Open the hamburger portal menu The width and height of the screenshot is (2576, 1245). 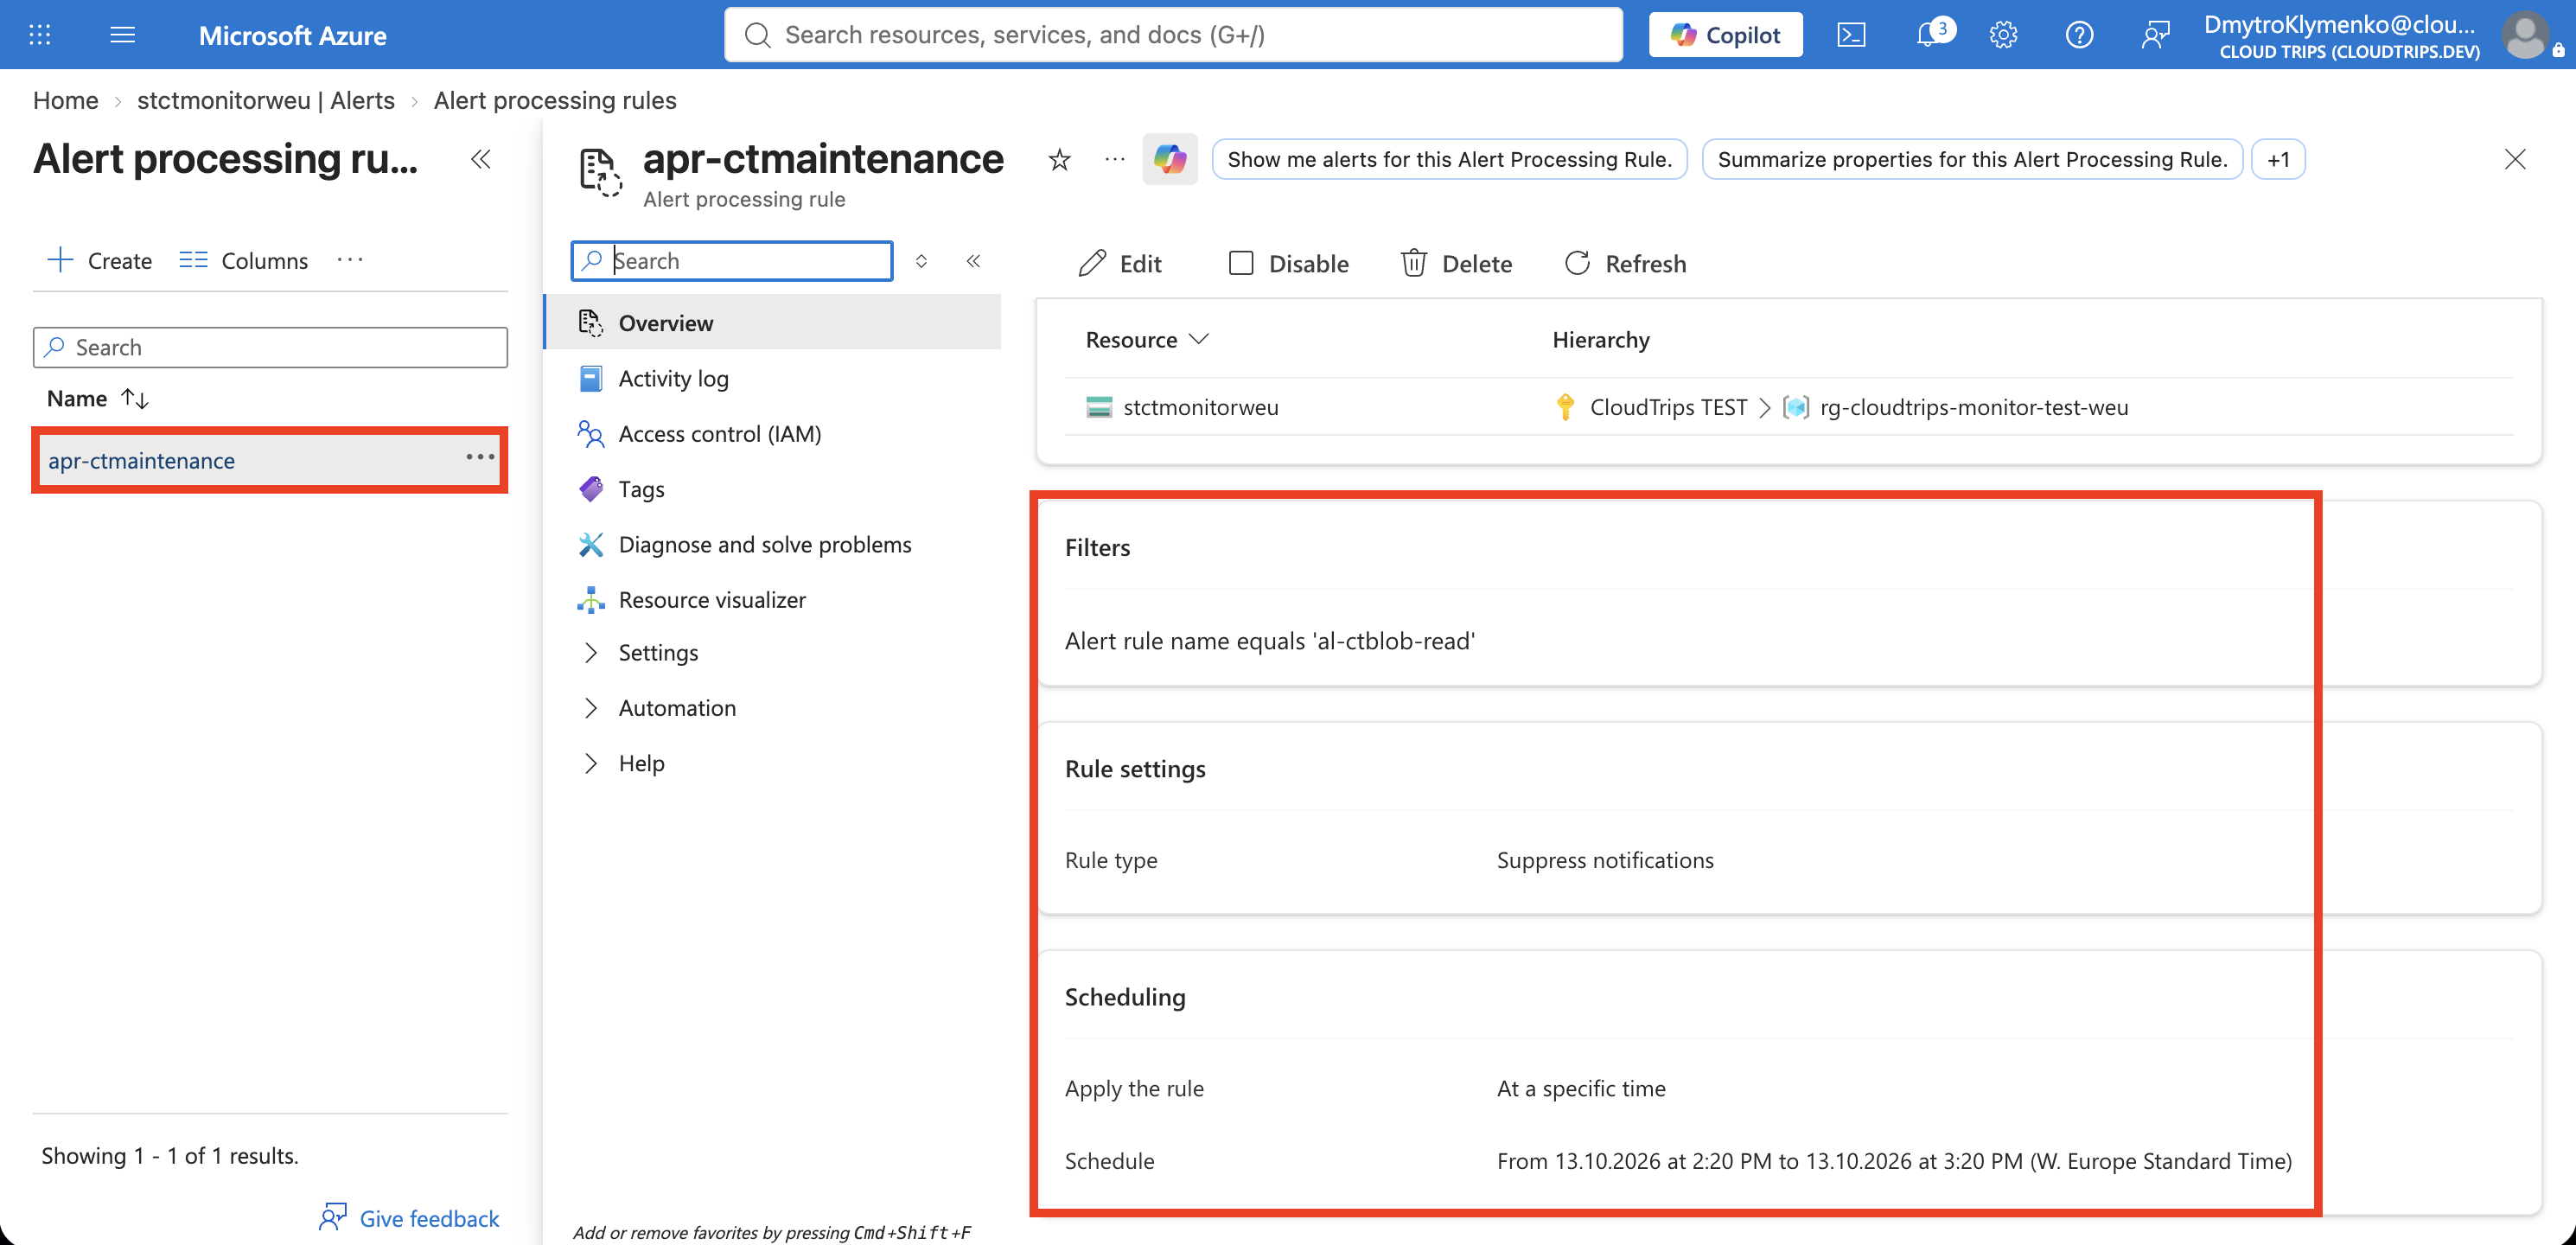tap(122, 35)
